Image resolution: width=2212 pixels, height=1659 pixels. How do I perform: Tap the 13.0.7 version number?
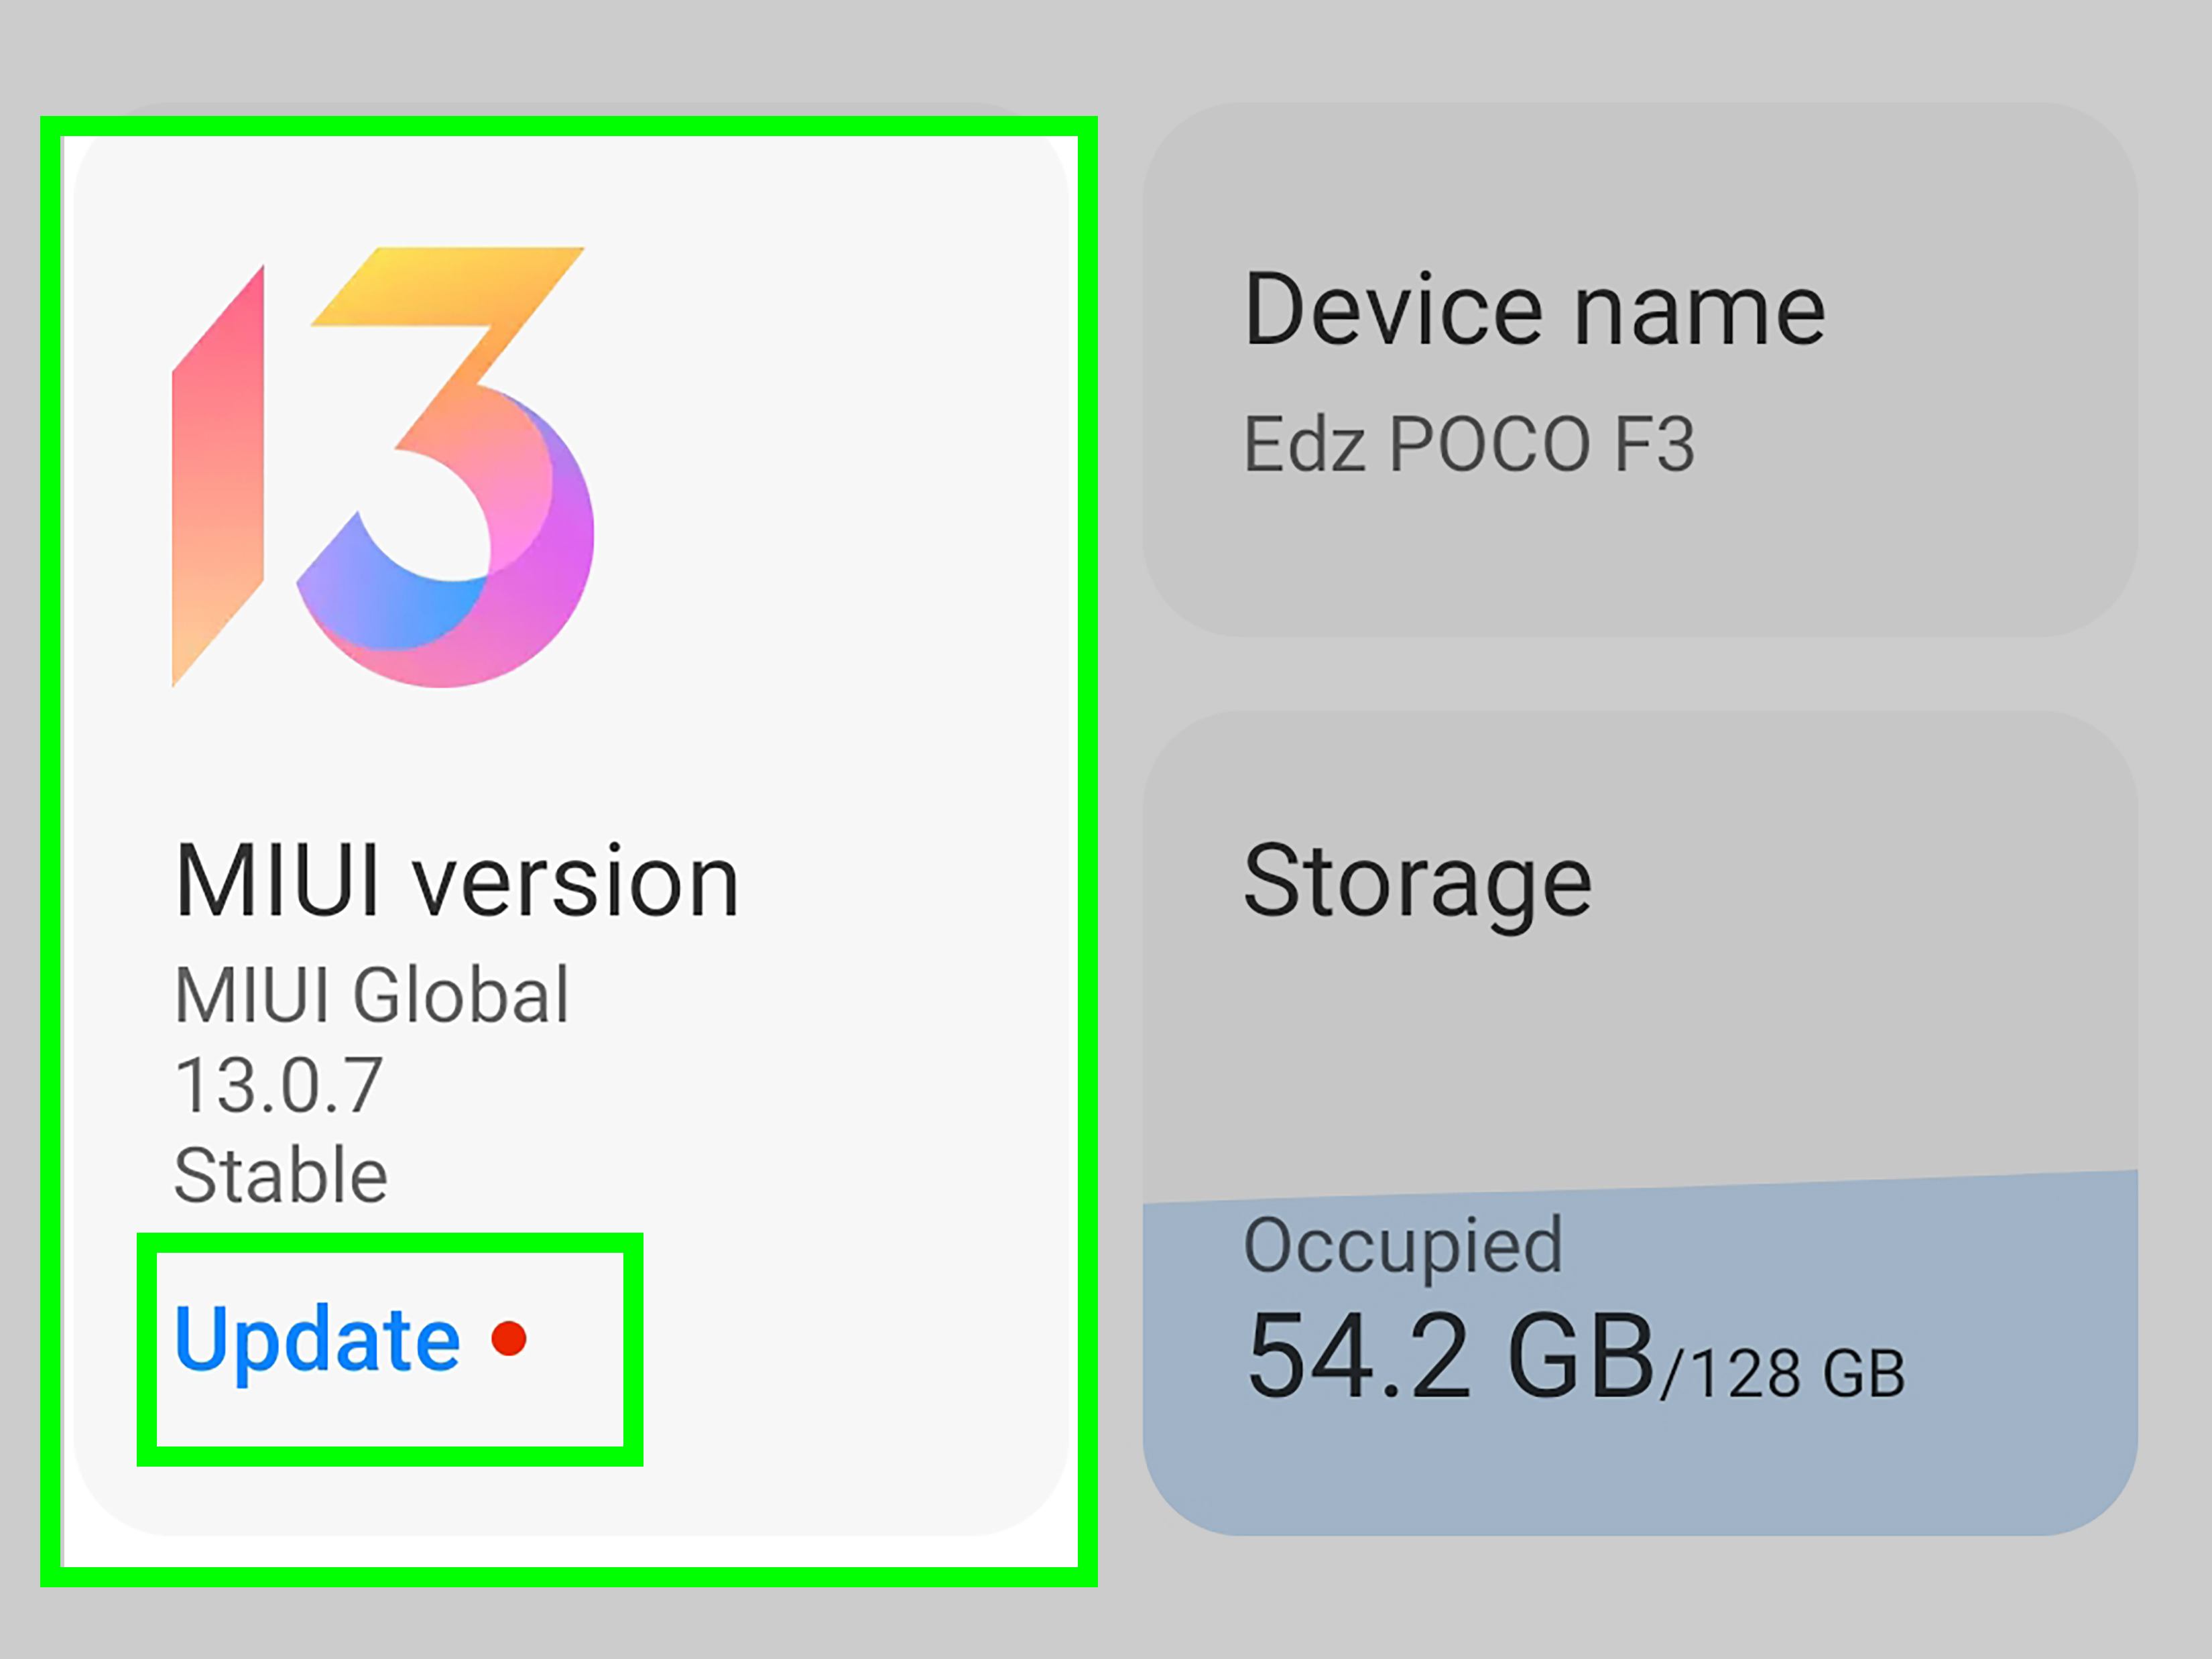(279, 1086)
